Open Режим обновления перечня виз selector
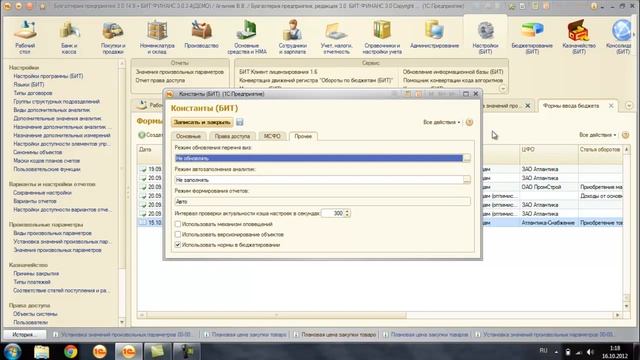 point(467,158)
